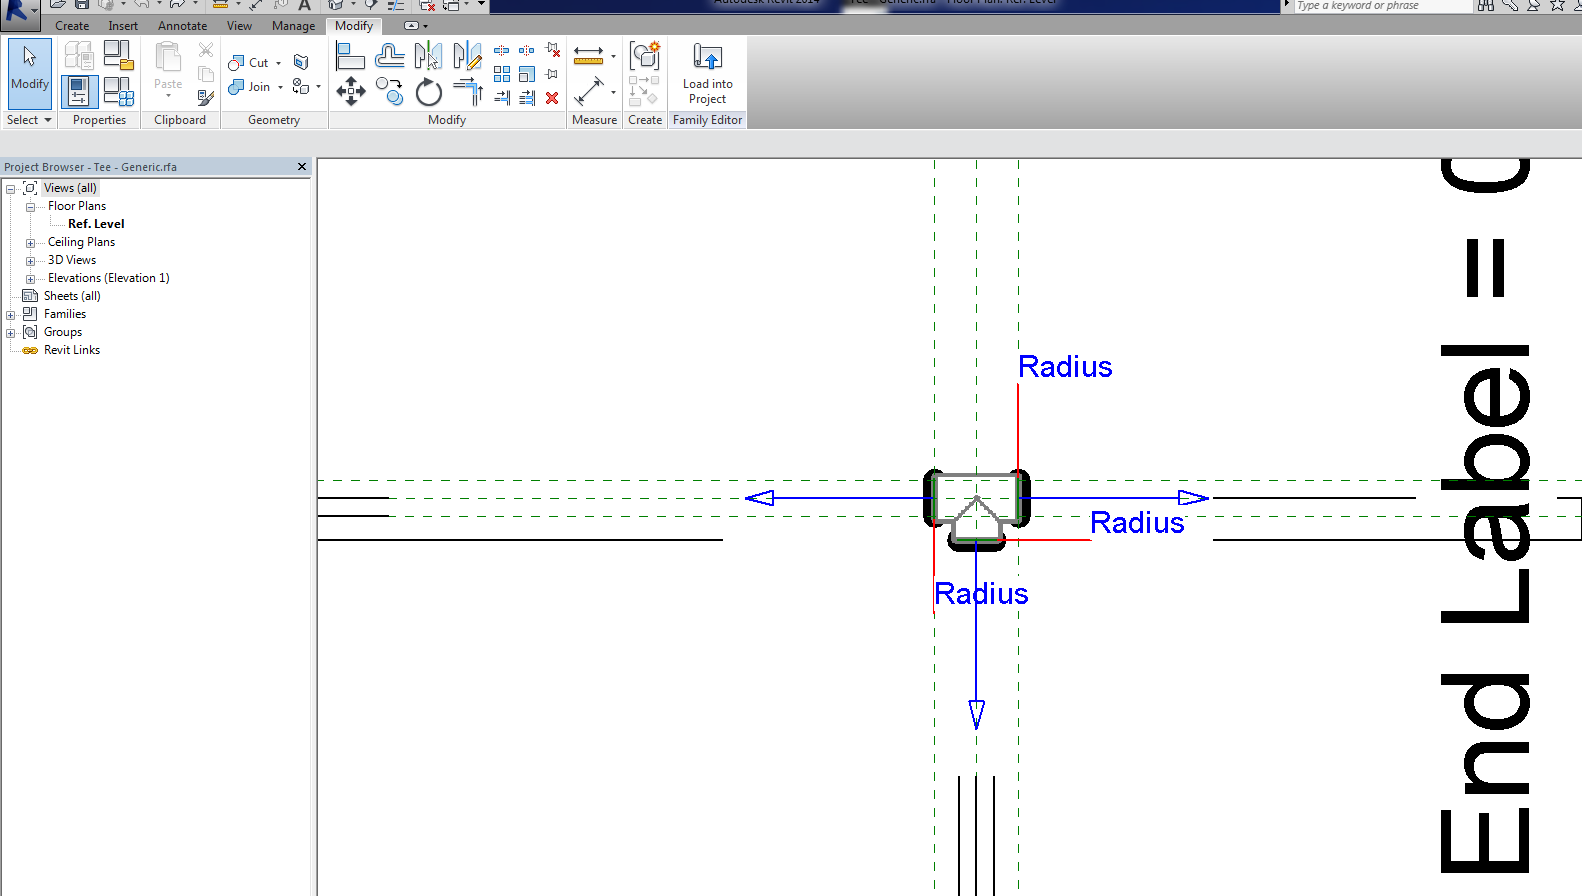This screenshot has width=1582, height=896.
Task: Click the Unpin tool icon
Action: pyautogui.click(x=552, y=50)
